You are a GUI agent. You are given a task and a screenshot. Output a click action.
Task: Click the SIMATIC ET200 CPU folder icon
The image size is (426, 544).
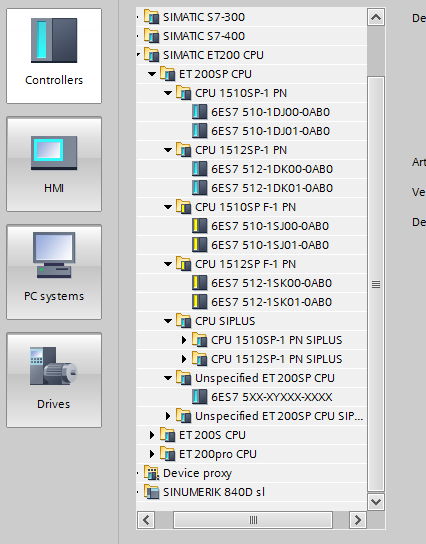click(x=152, y=55)
